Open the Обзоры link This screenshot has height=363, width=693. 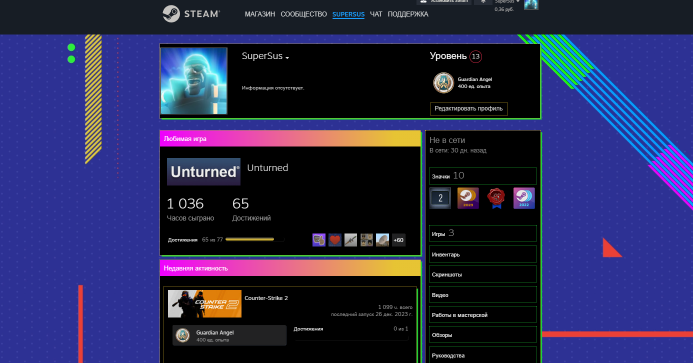(x=483, y=335)
